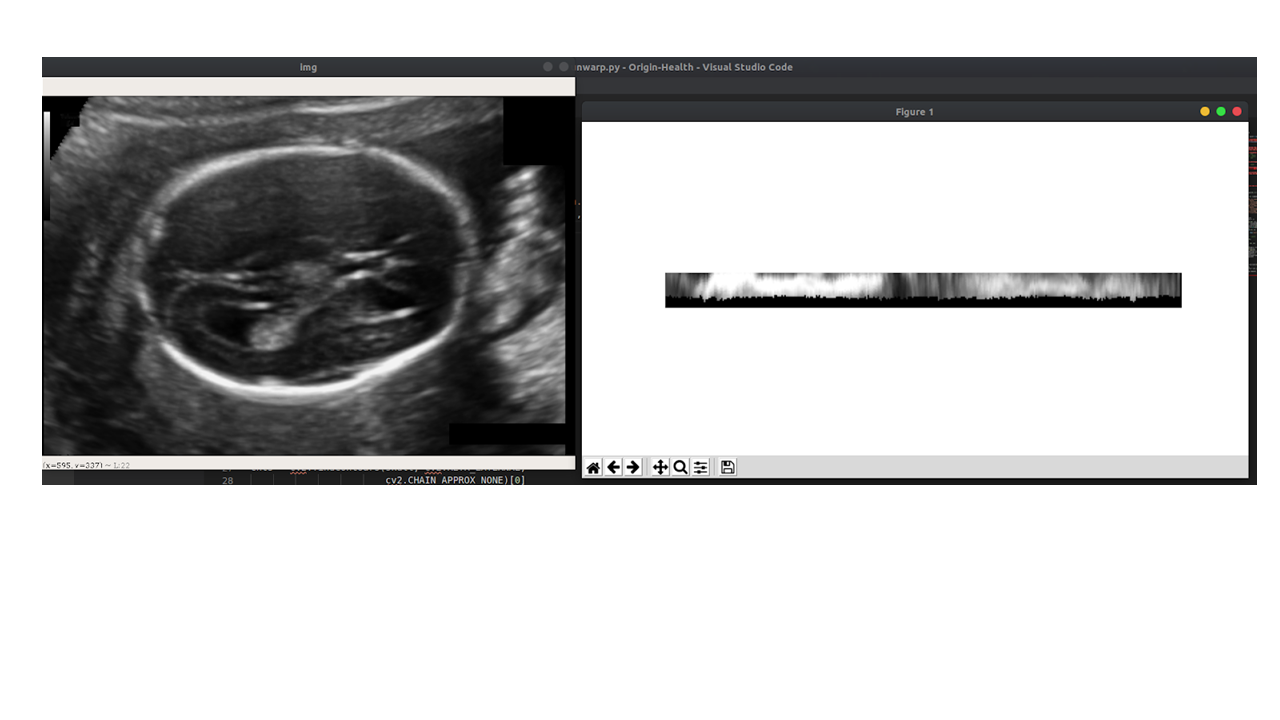1280x720 pixels.
Task: Open Configure subplots sliders icon
Action: coord(700,467)
